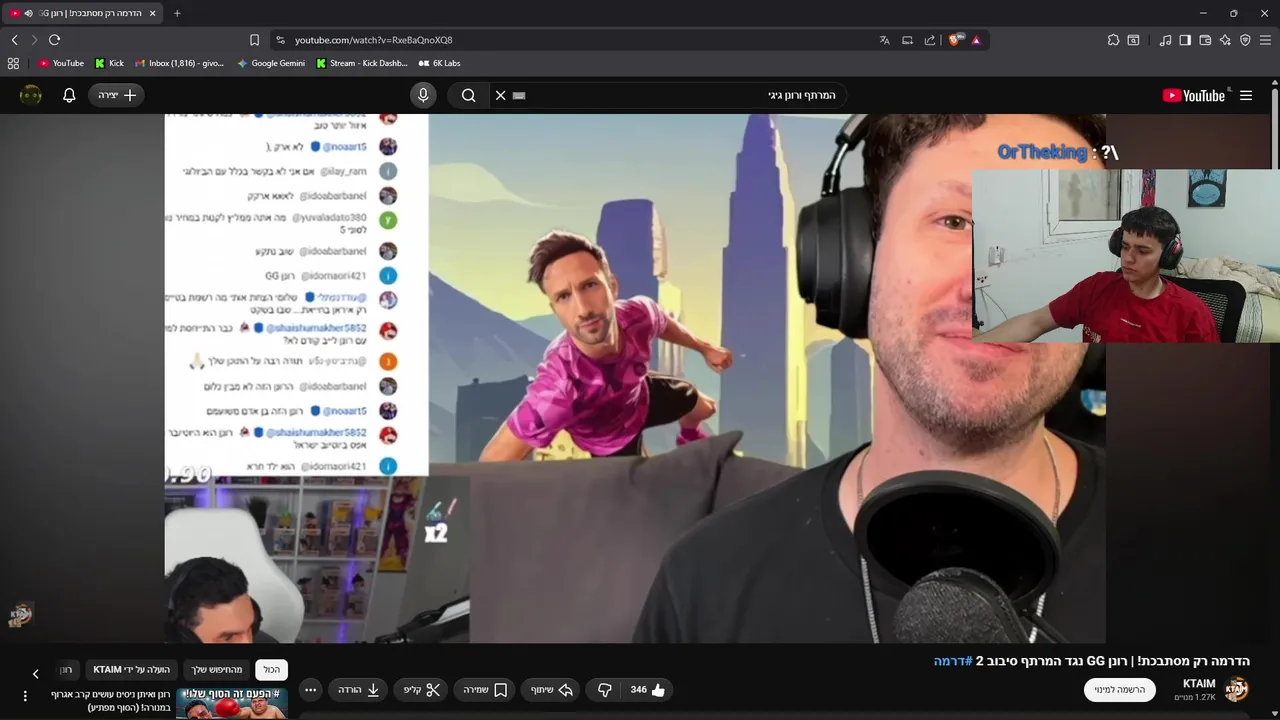Go back with the browser back arrow

pyautogui.click(x=15, y=40)
